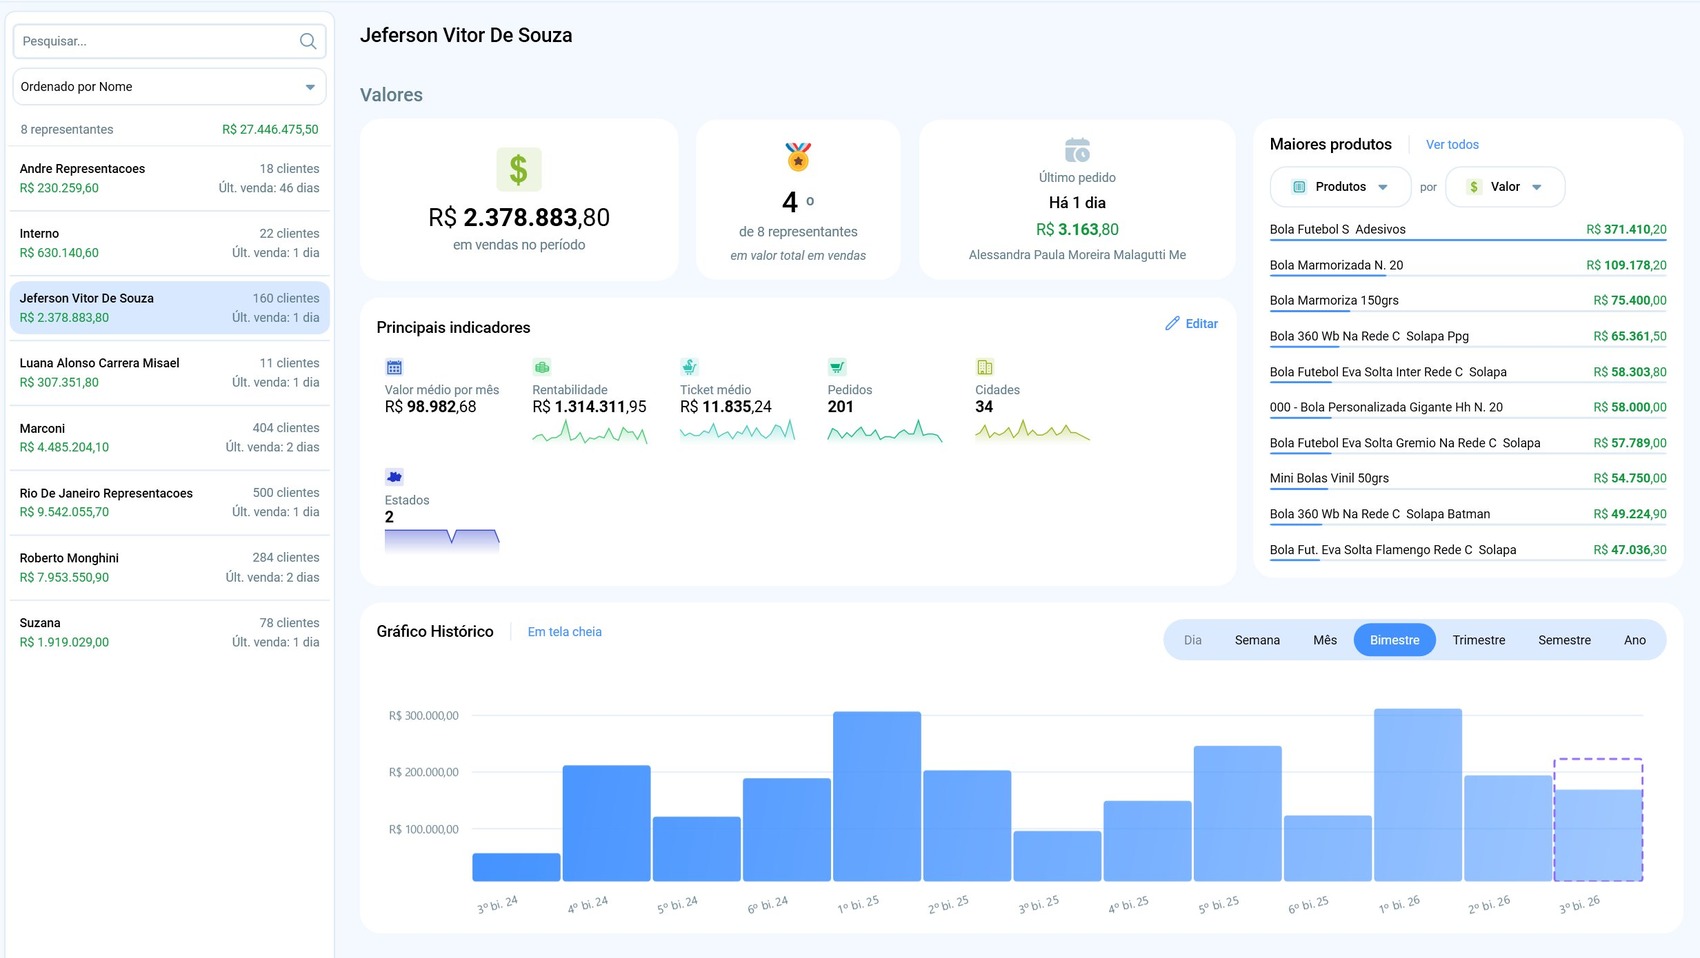Click the dollar icon in Valor dropdown

1474,187
